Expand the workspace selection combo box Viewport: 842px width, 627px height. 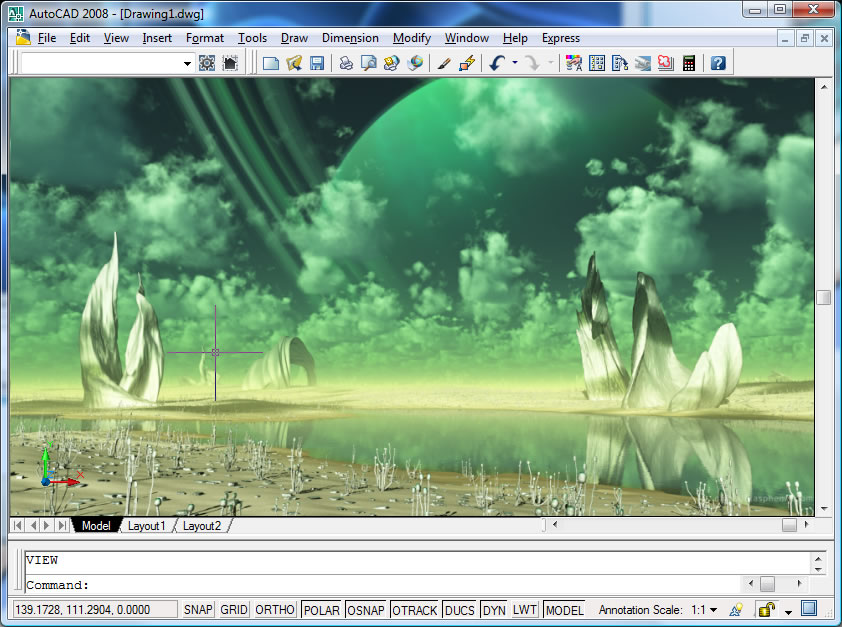(x=187, y=63)
